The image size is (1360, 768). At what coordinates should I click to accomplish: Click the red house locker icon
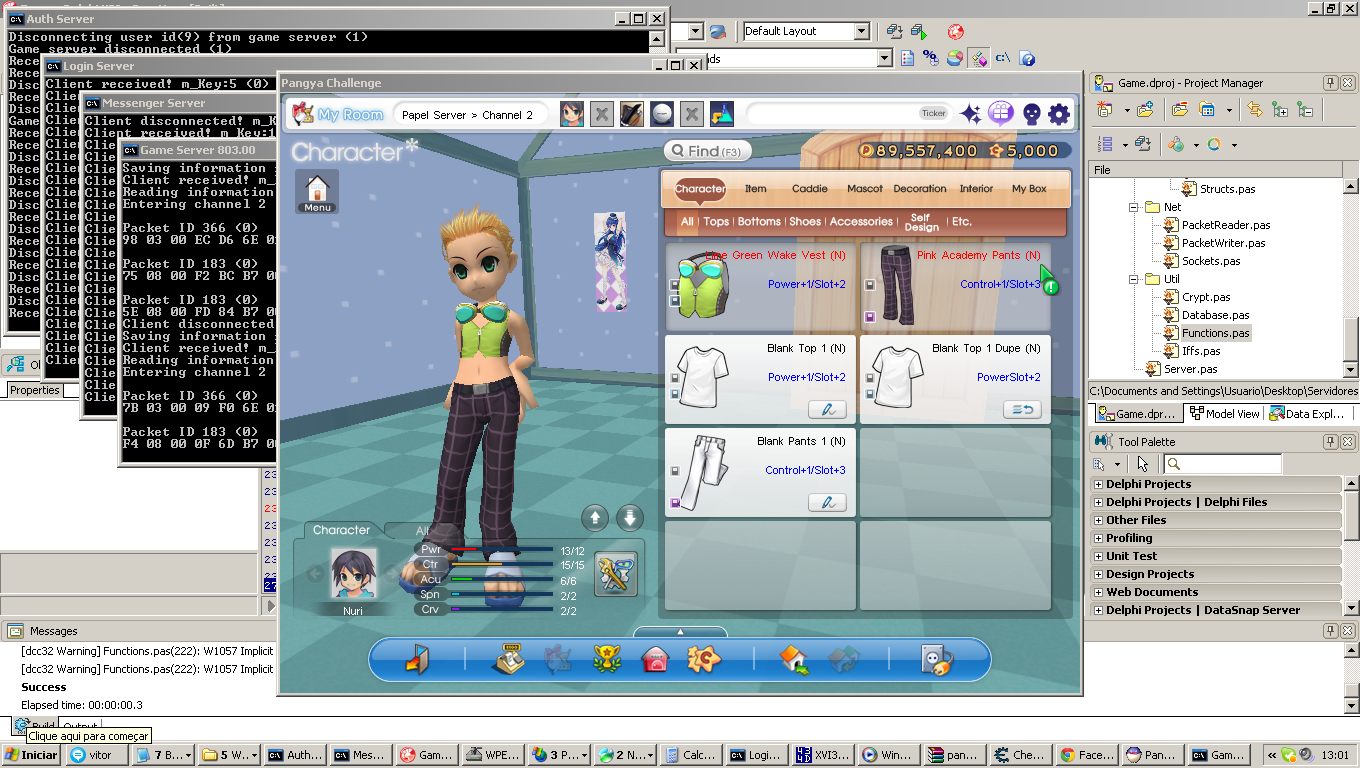point(654,659)
